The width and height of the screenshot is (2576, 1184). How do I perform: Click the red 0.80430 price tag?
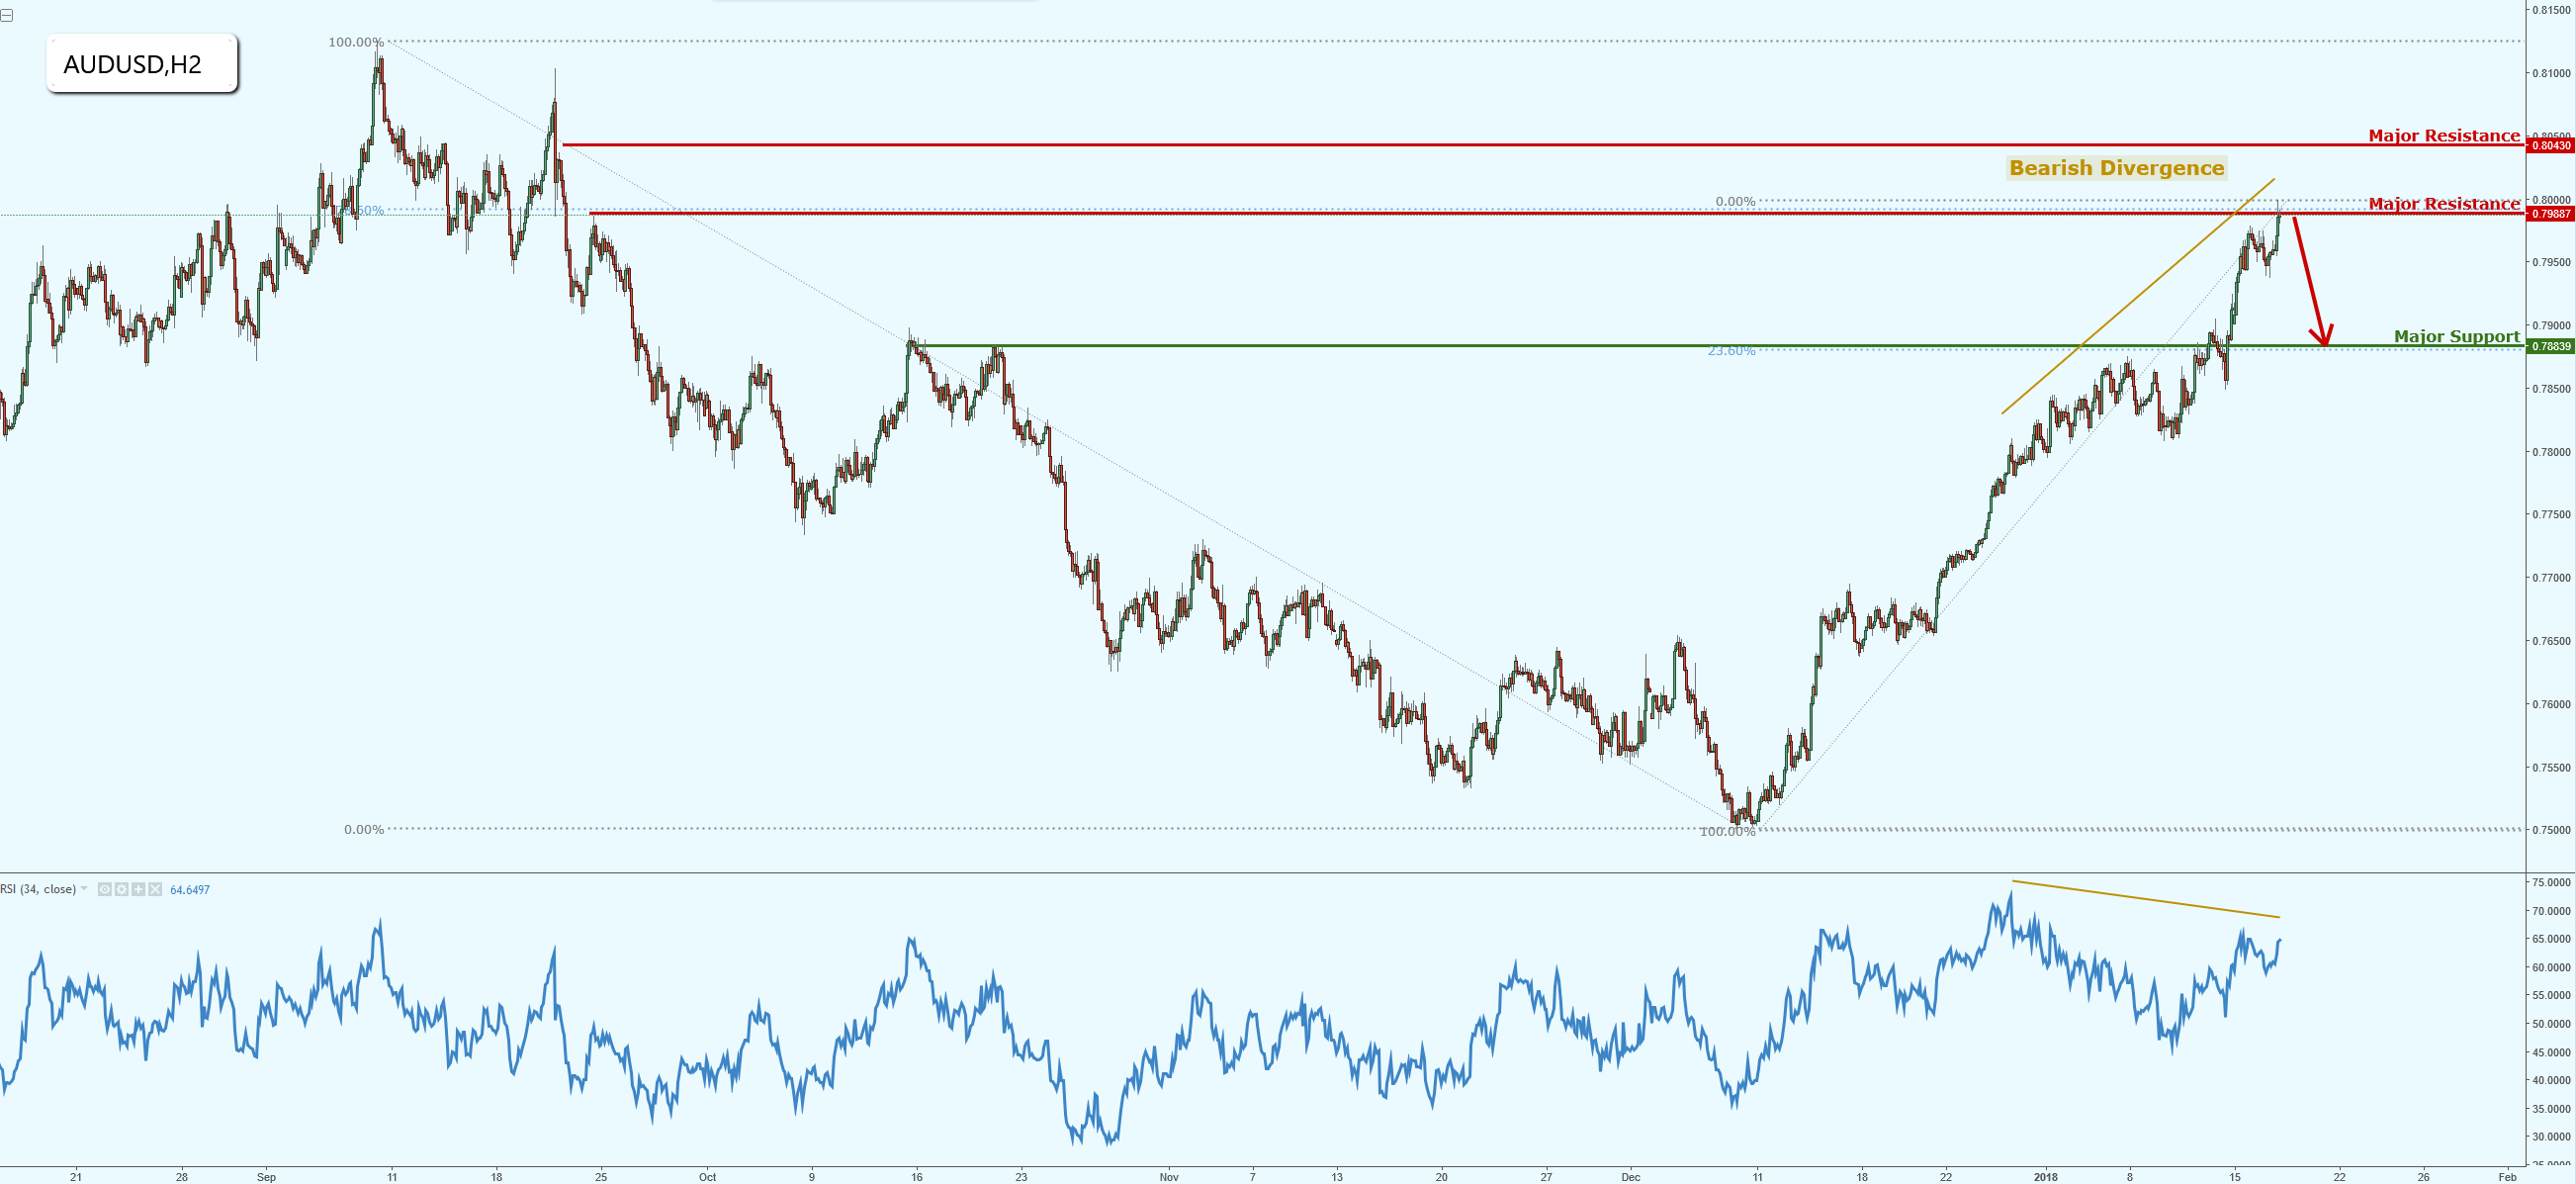pyautogui.click(x=2549, y=146)
